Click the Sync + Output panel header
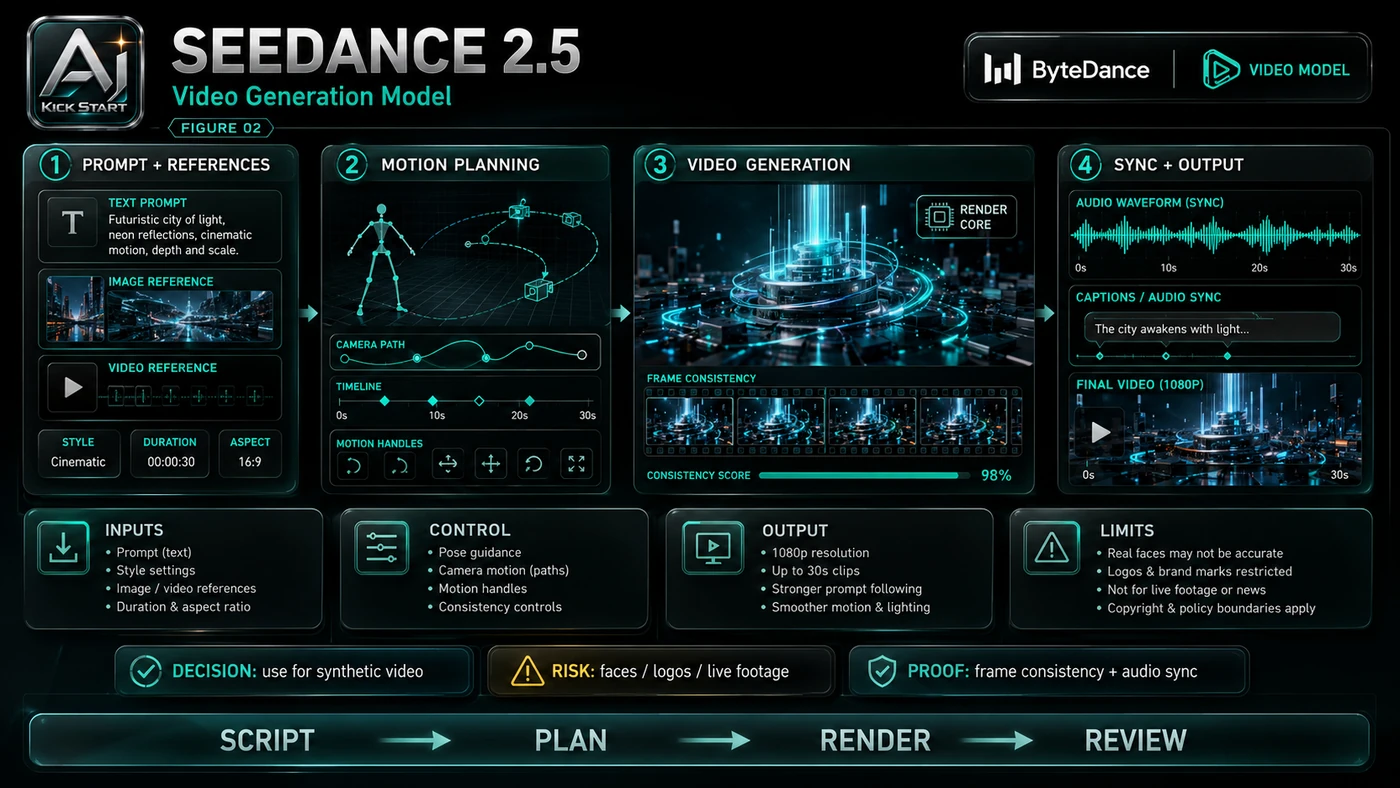The image size is (1400, 788). coord(1215,164)
